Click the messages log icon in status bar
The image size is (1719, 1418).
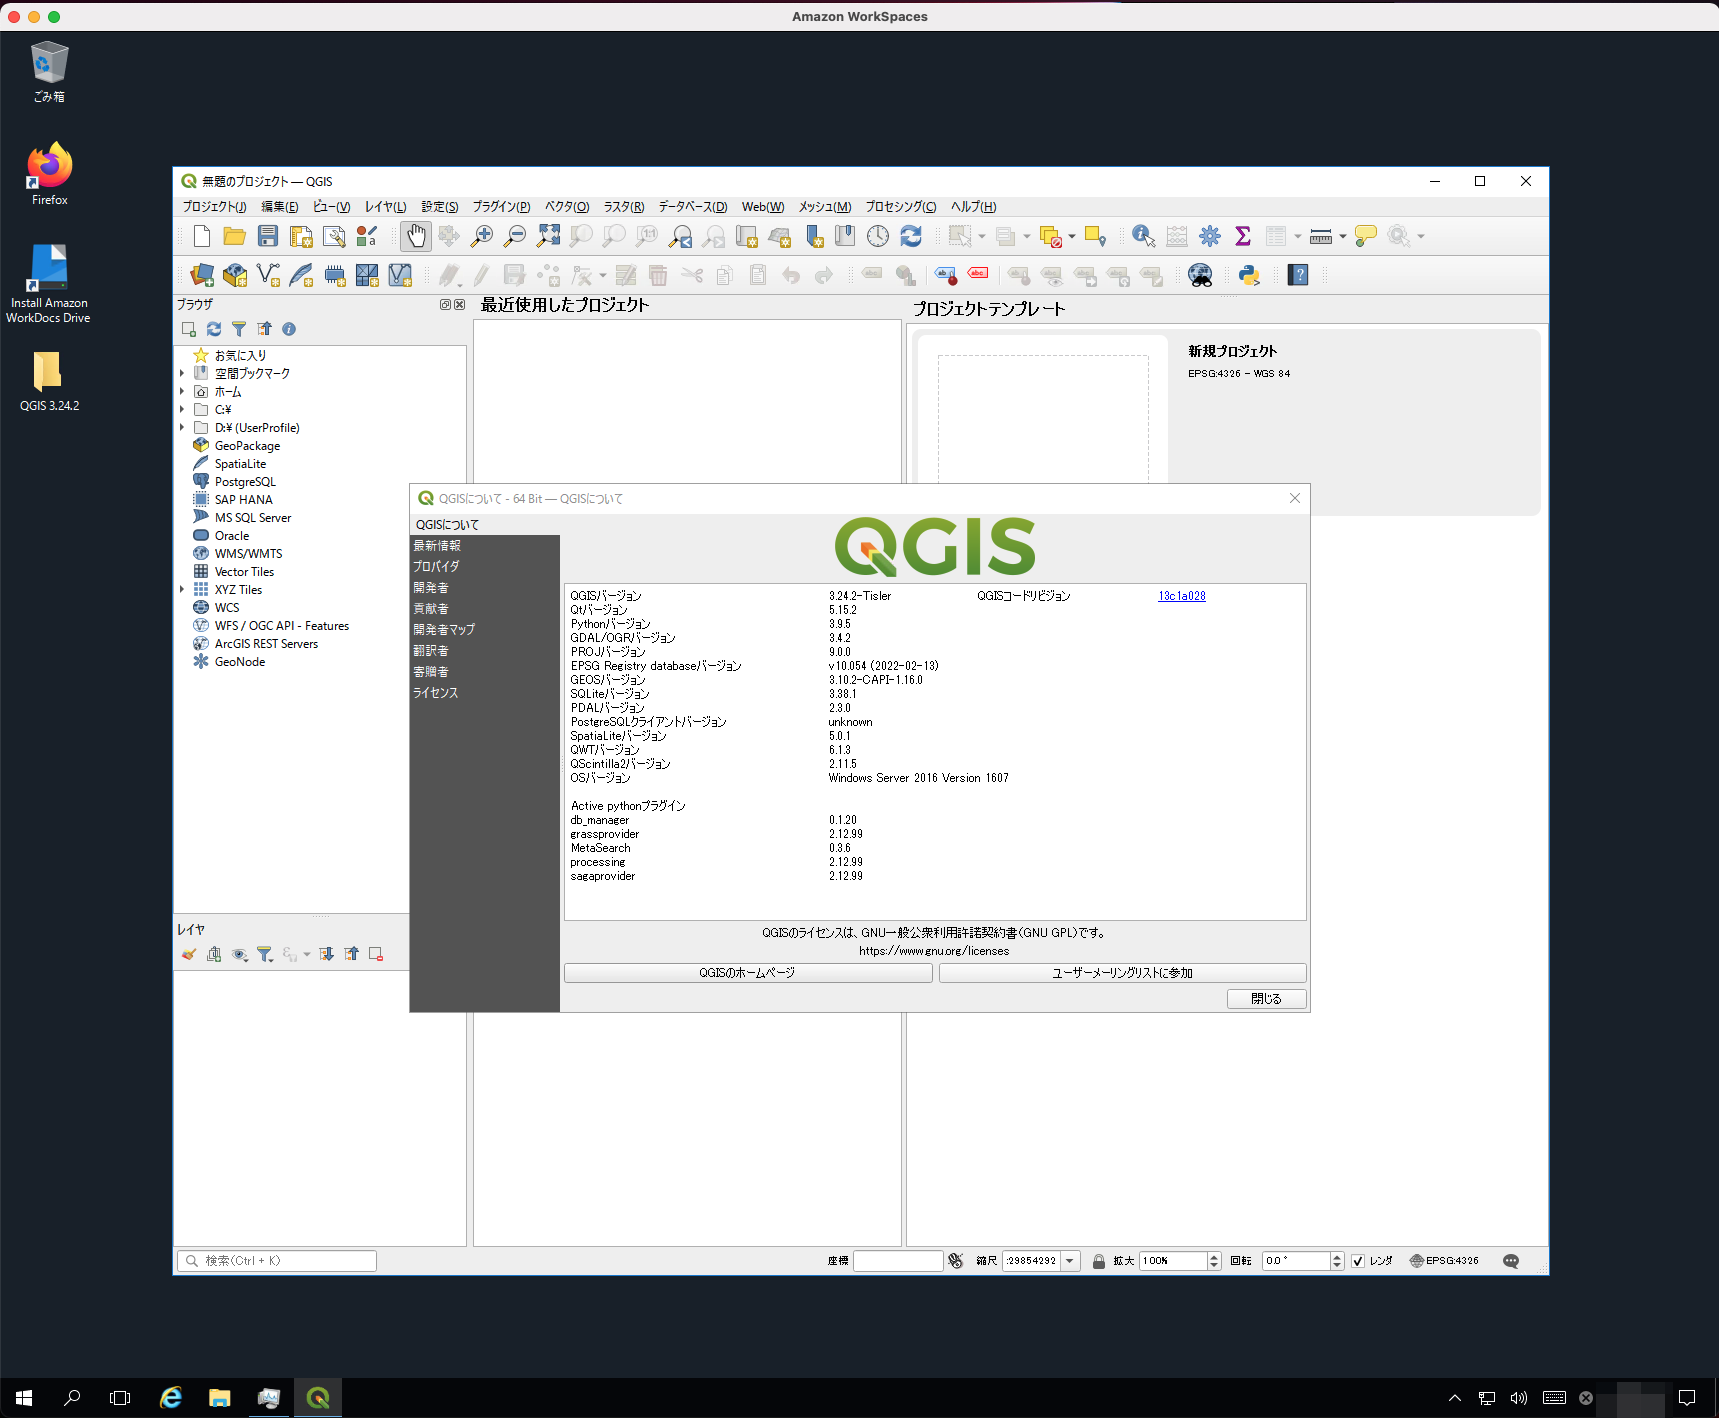1511,1261
